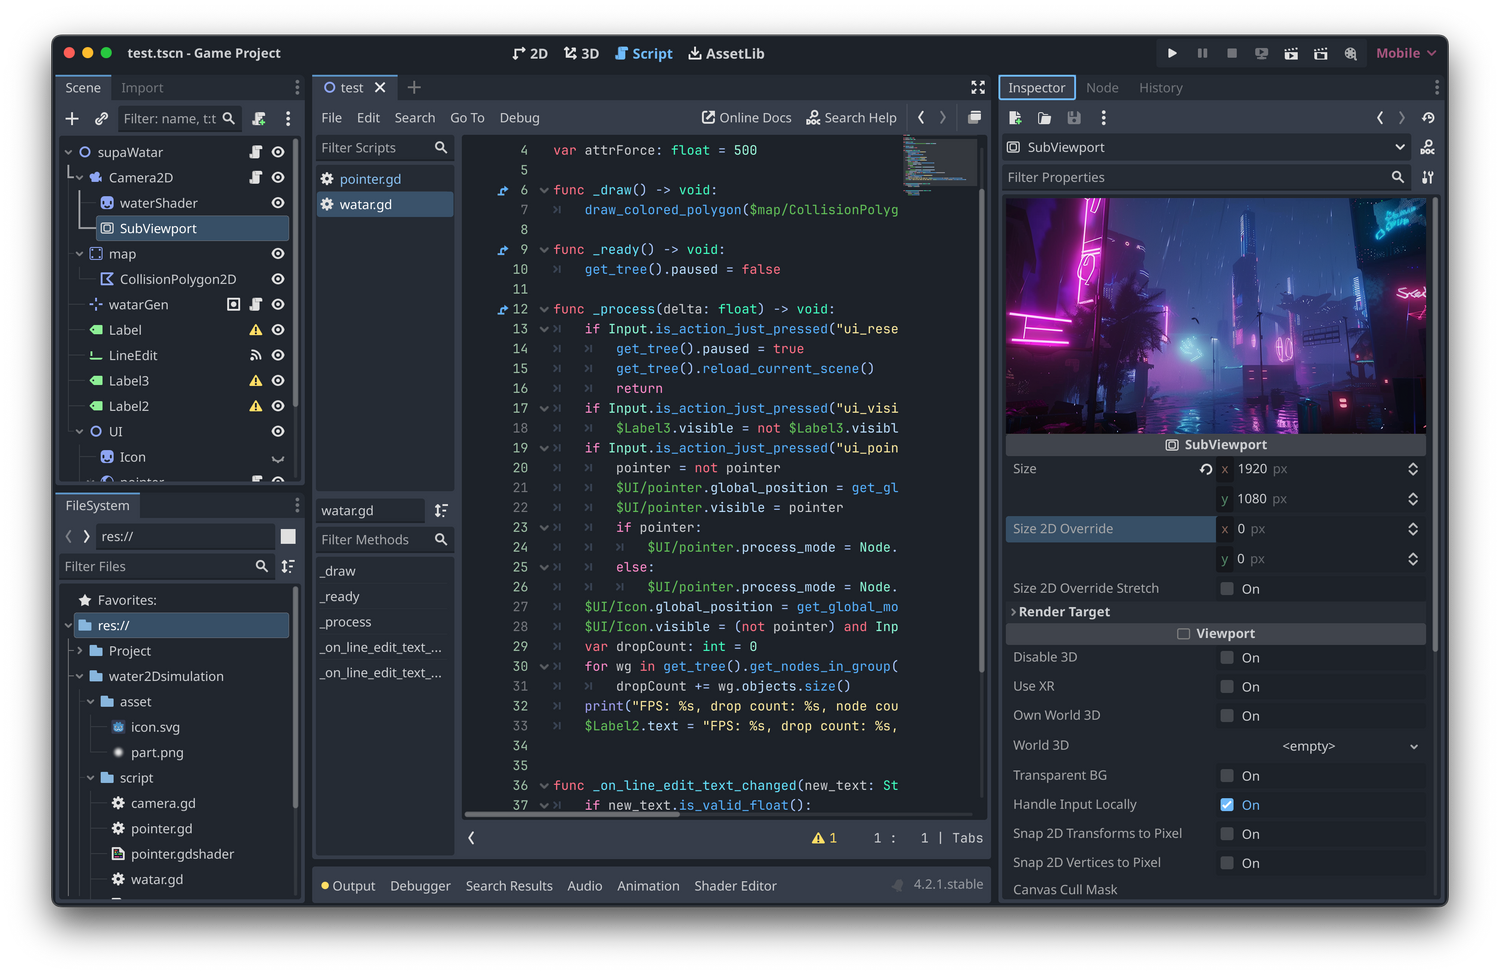Increase Size x with its stepper arrows

click(x=1413, y=468)
